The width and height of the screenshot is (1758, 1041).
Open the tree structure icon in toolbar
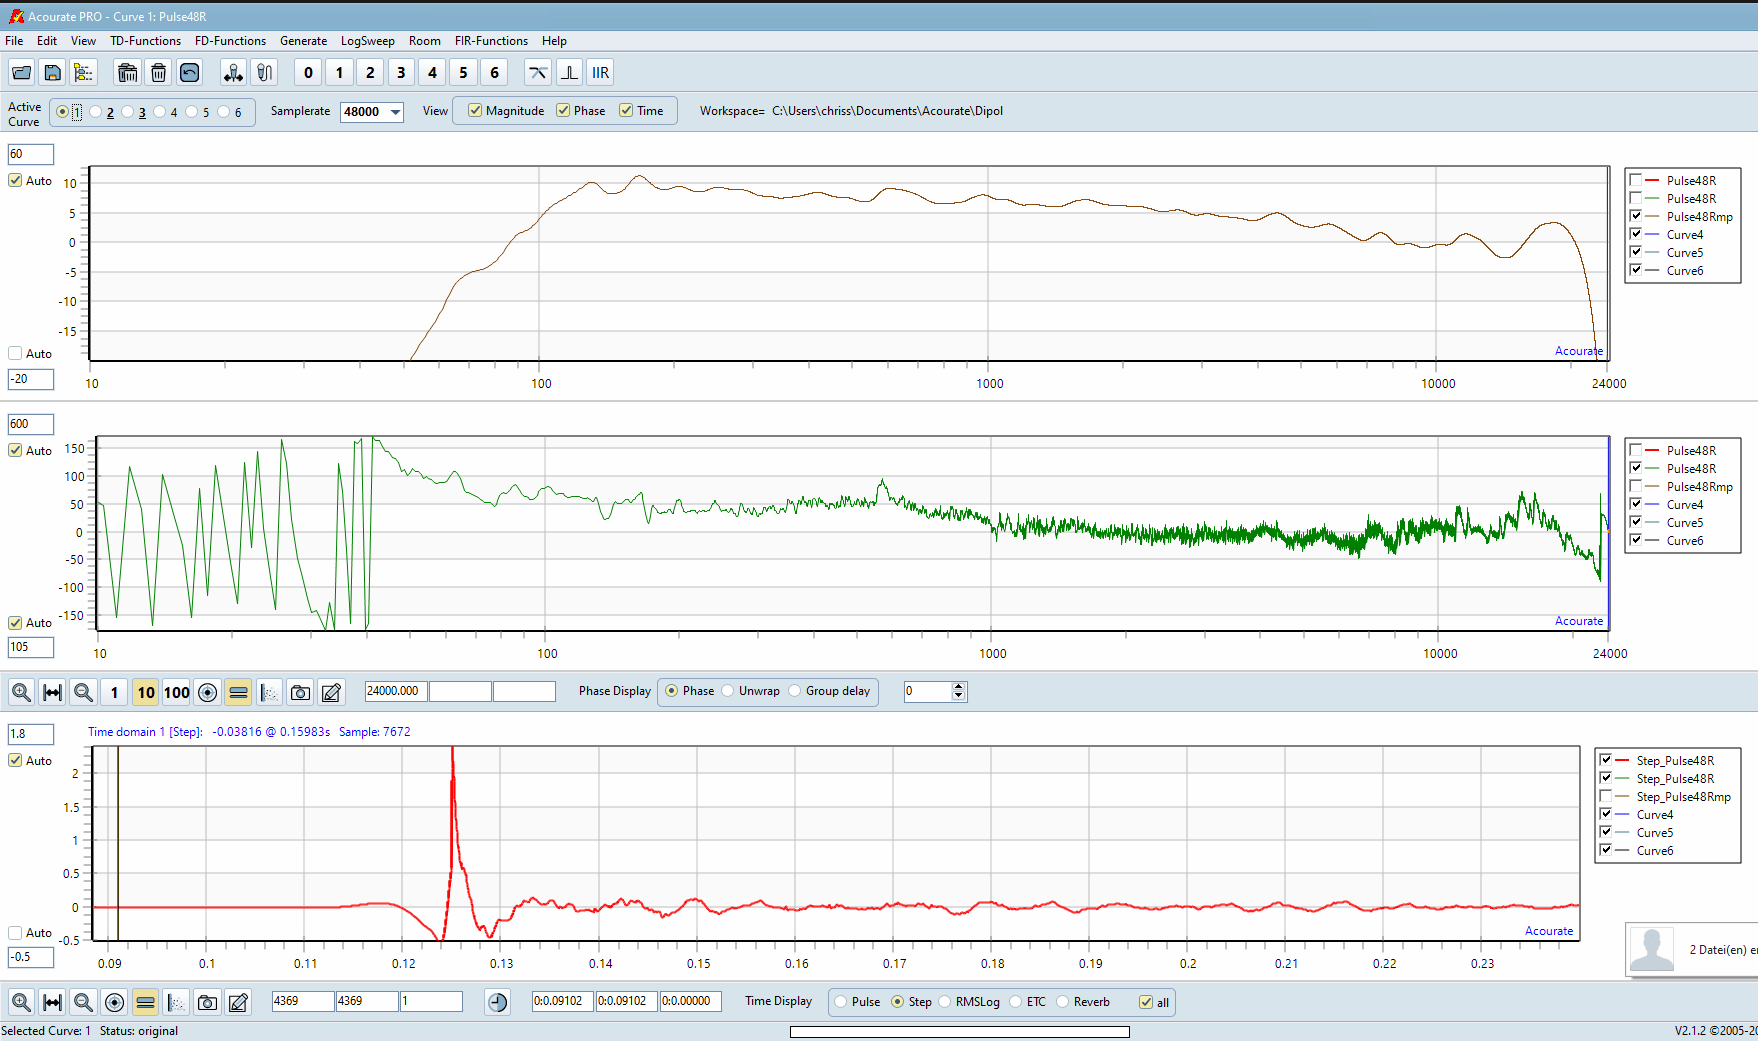tap(83, 72)
